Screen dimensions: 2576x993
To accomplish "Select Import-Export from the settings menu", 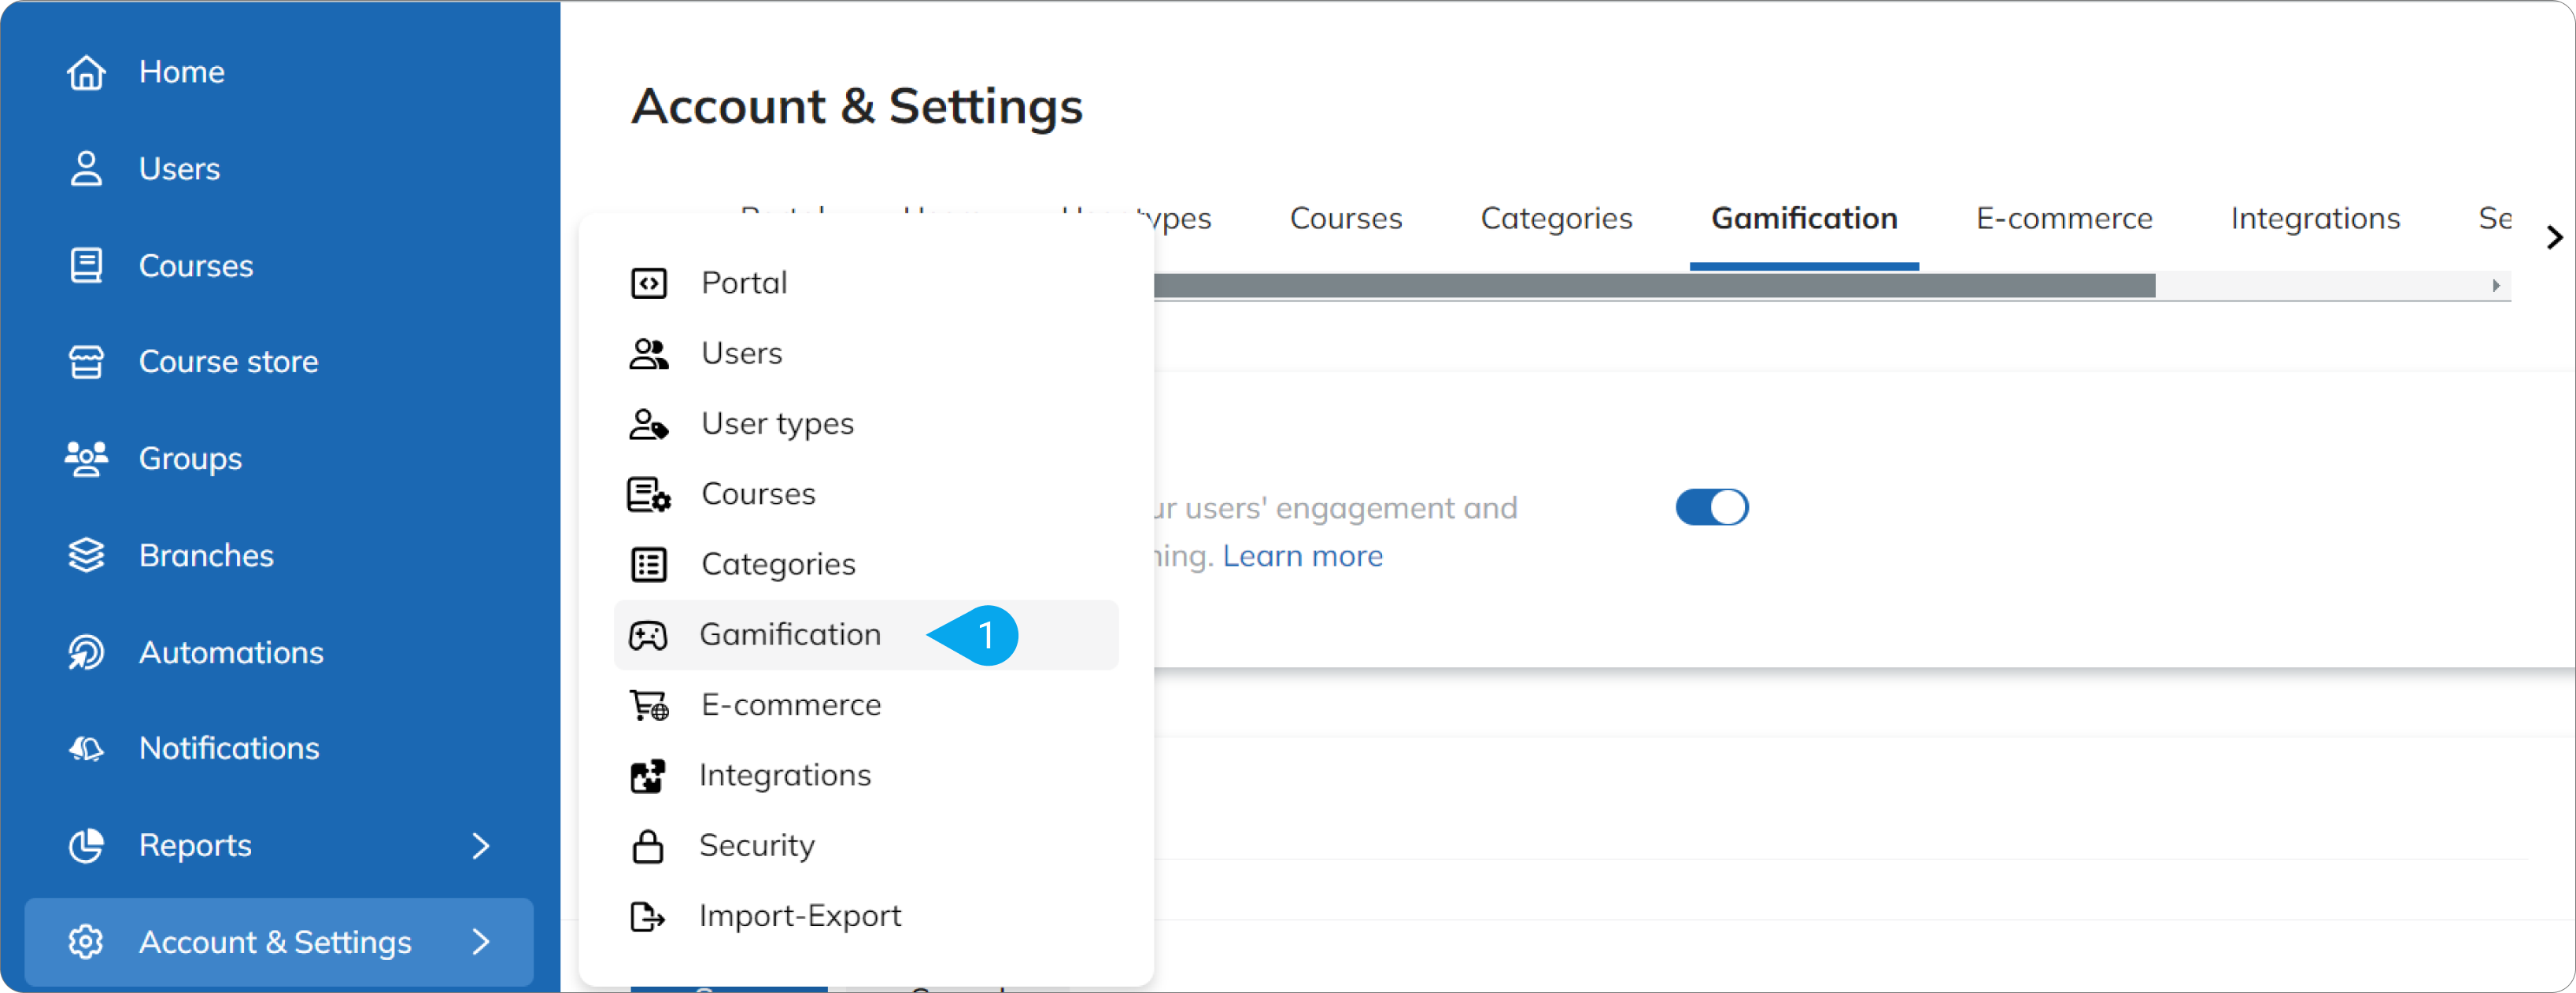I will [799, 915].
